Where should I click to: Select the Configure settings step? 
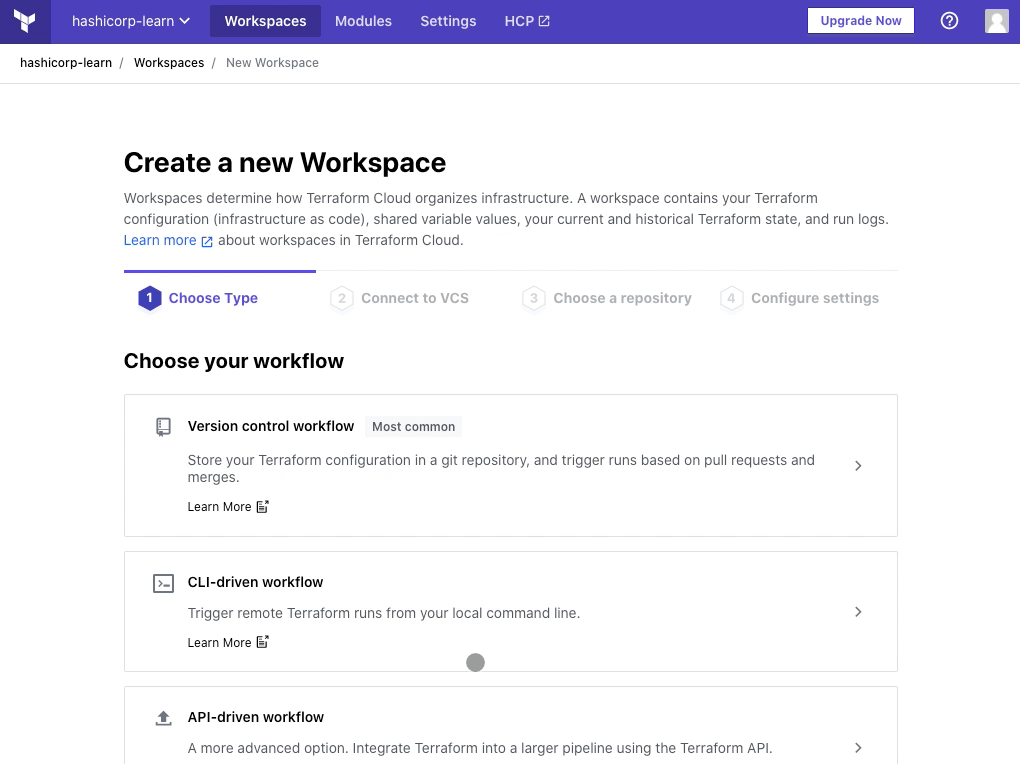click(799, 298)
